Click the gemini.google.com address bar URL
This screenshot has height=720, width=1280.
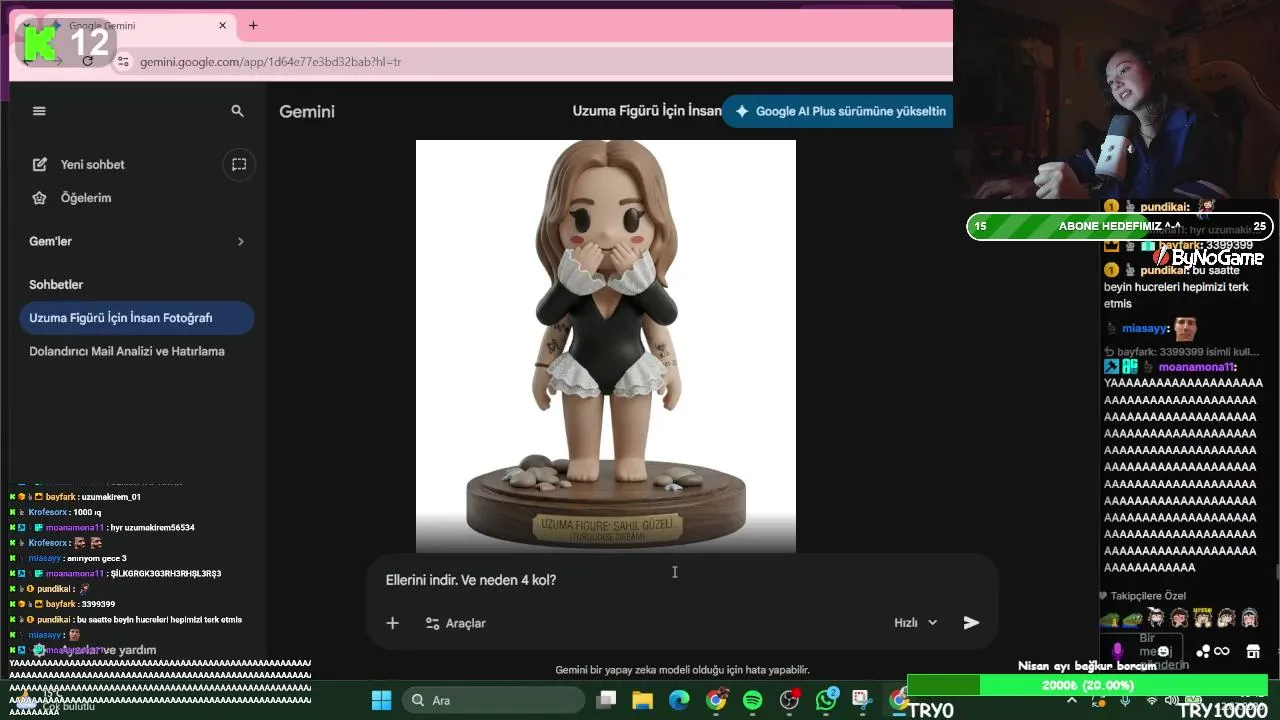(271, 61)
